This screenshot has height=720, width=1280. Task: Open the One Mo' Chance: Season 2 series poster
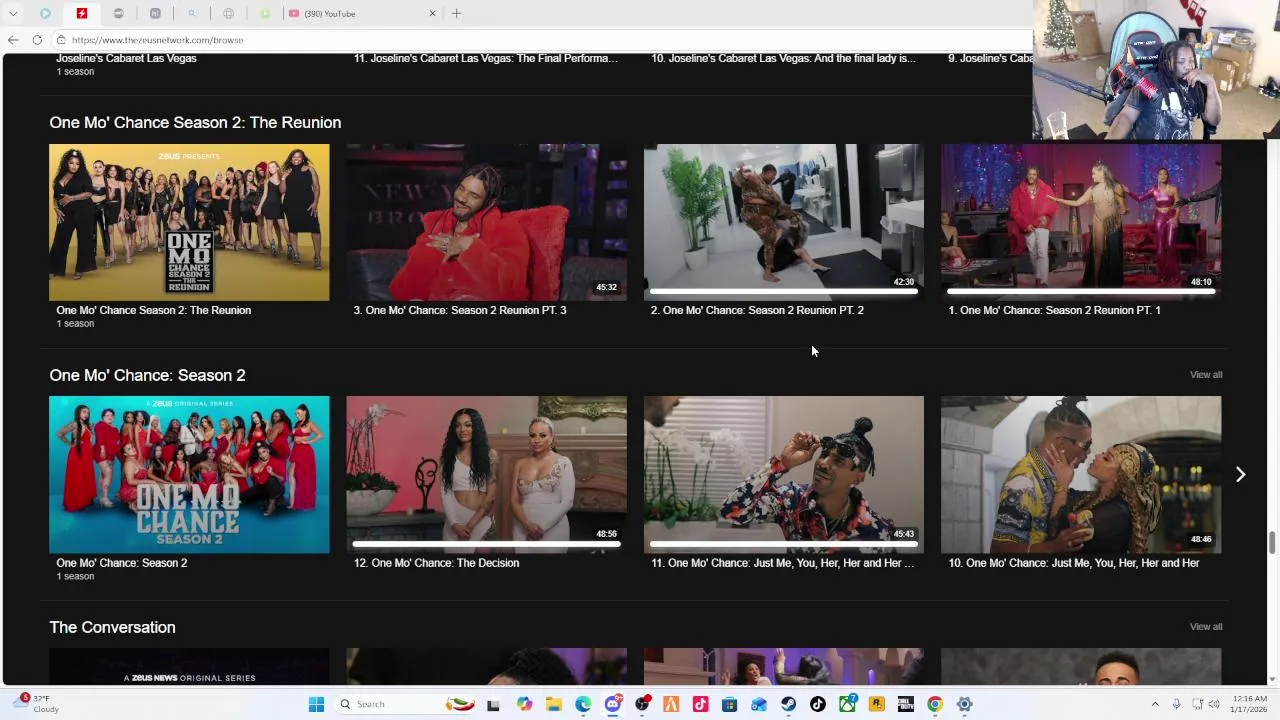(189, 475)
